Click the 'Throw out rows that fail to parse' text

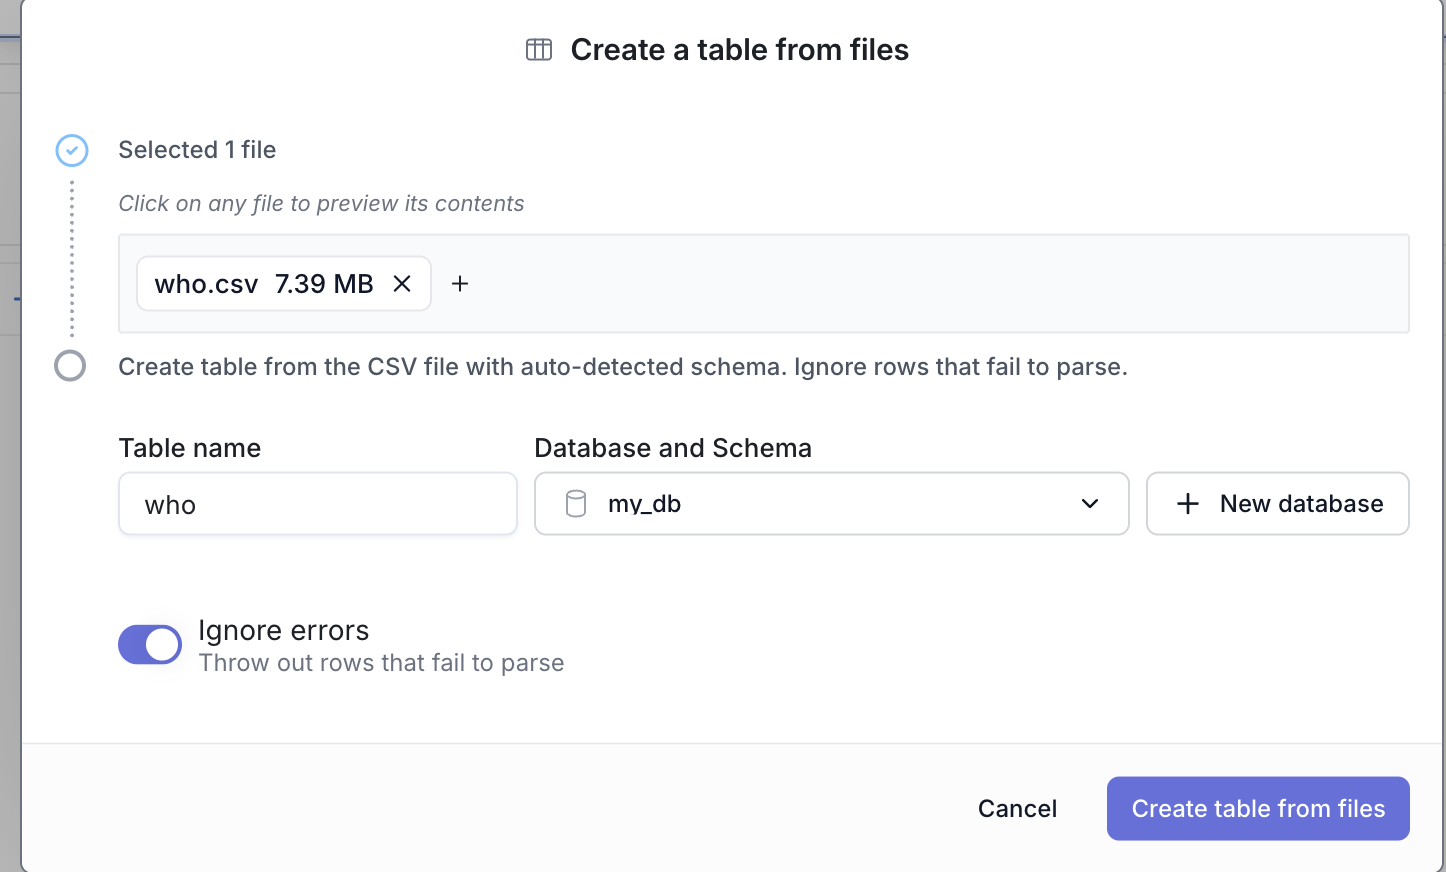(x=381, y=663)
